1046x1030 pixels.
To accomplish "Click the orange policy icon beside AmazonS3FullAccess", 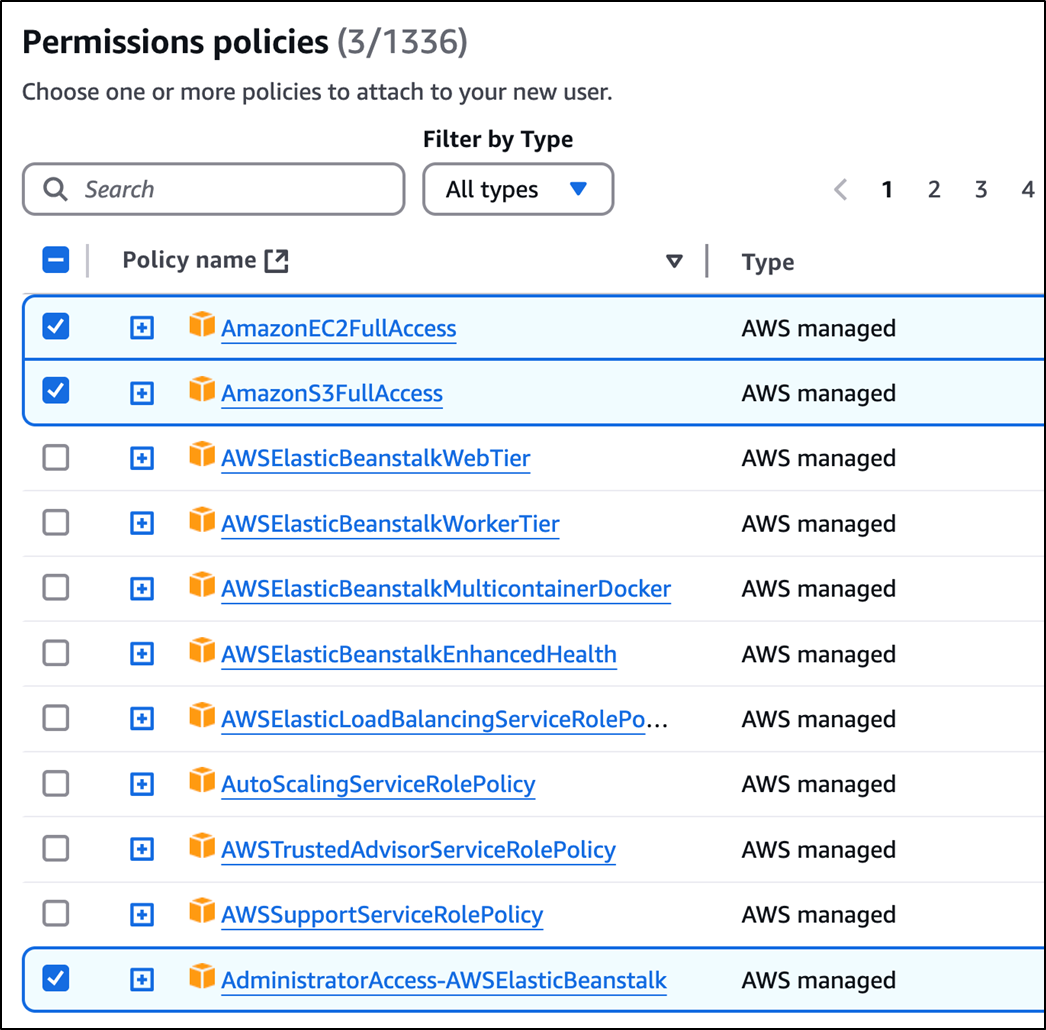I will tap(202, 390).
